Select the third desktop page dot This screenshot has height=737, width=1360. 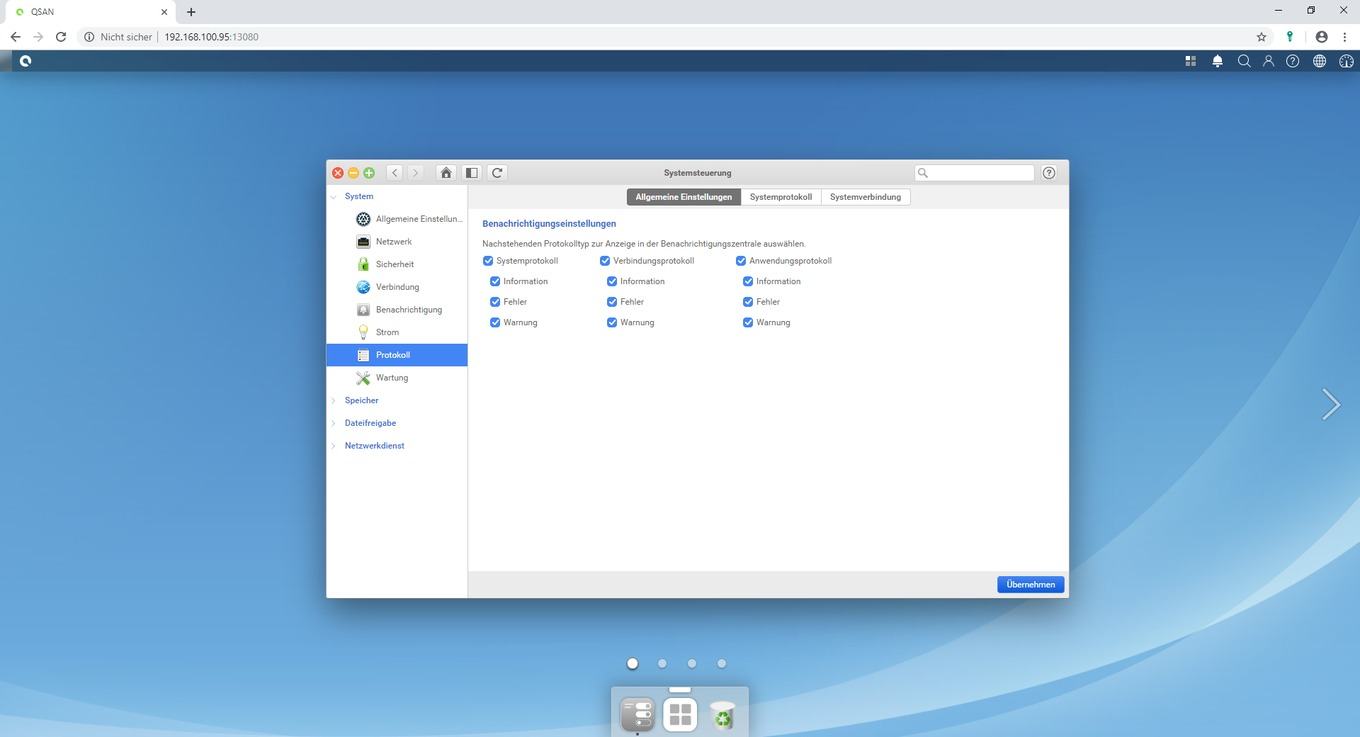pos(692,663)
